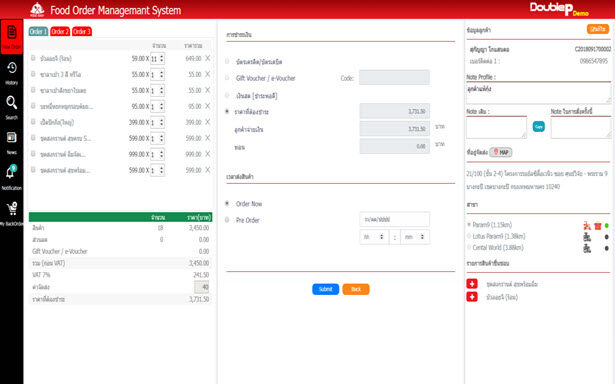
Task: Click the orange Back button
Action: tap(356, 289)
